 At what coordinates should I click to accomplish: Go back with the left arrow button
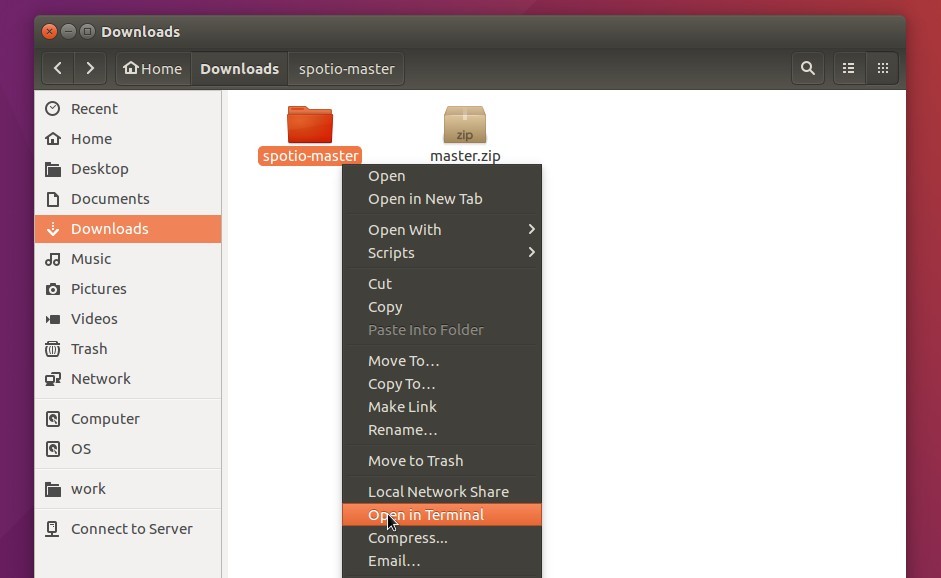[58, 68]
